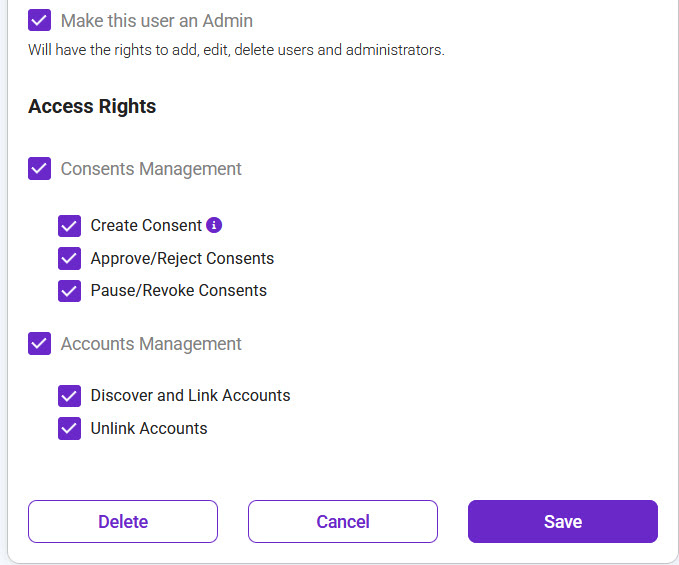Click the 'Discover and Link Accounts' label text

[x=190, y=396]
